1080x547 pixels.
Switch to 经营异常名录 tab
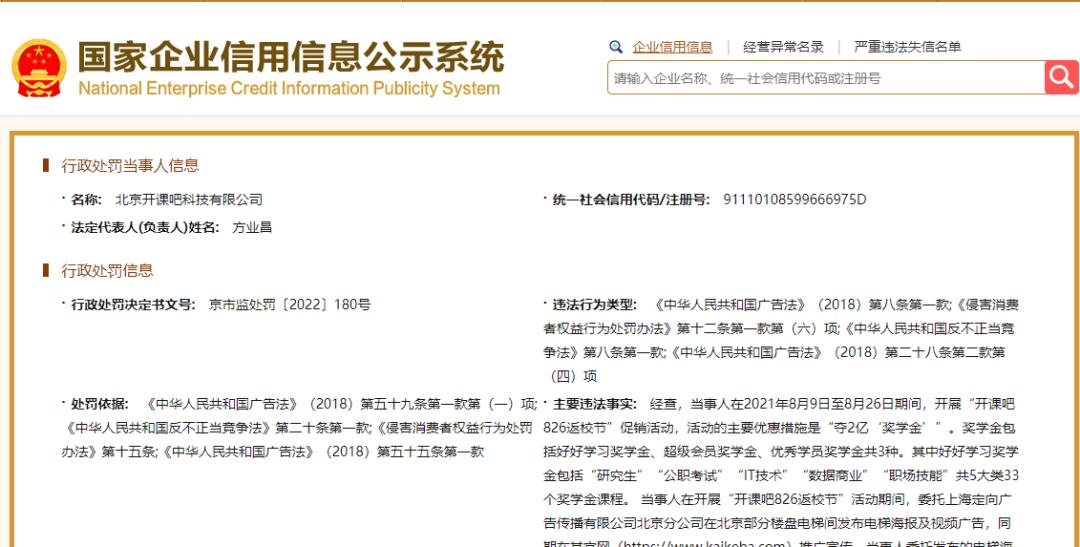(783, 47)
